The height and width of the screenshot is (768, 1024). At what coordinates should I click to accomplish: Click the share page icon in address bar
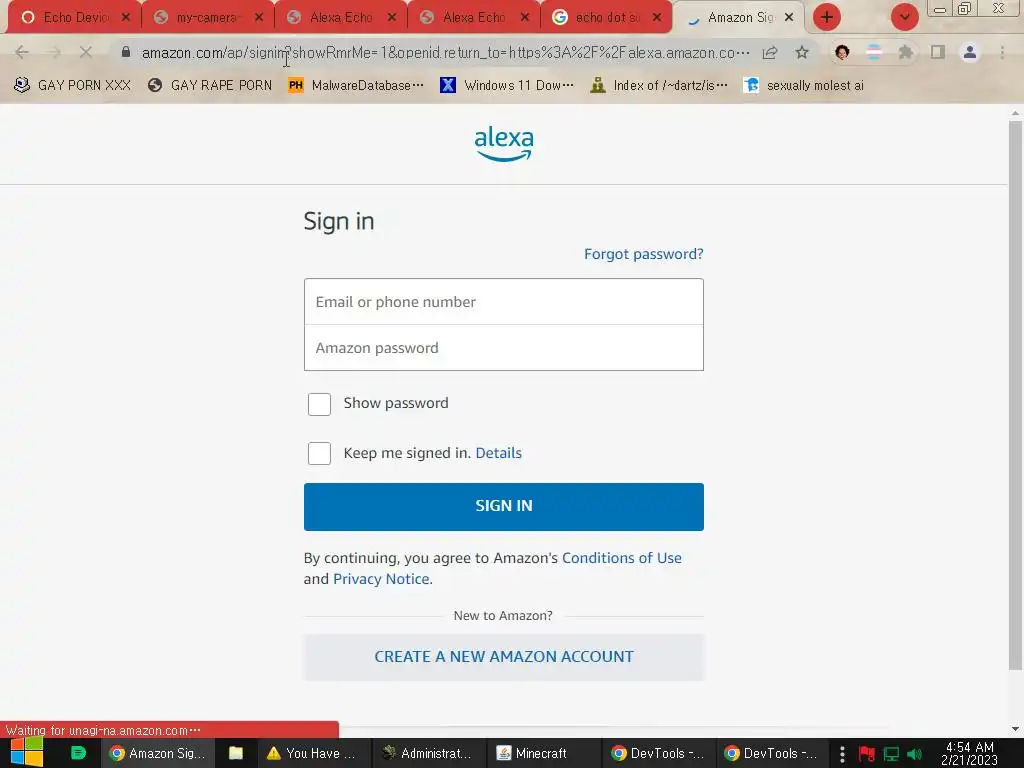point(770,52)
